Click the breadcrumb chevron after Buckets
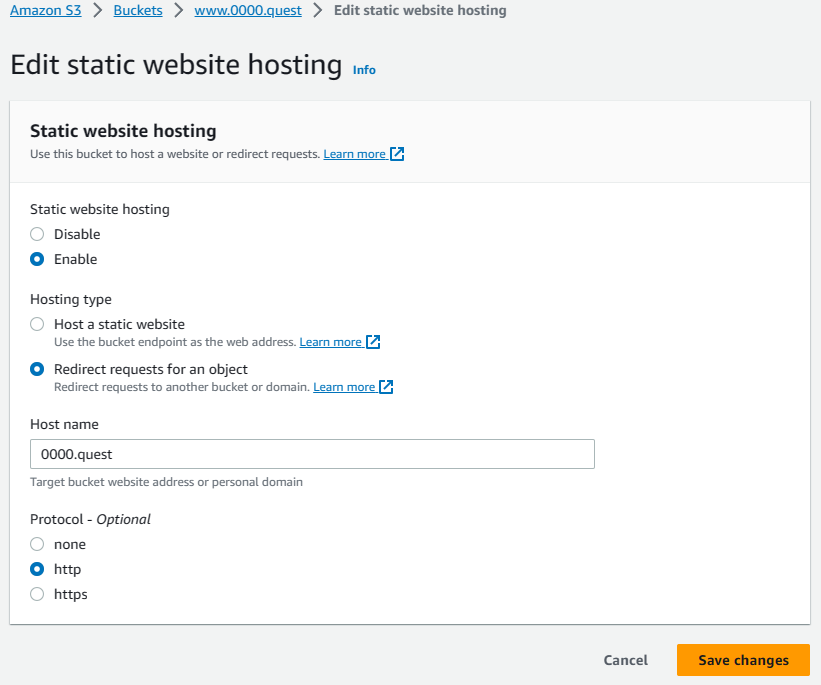821x685 pixels. click(181, 10)
